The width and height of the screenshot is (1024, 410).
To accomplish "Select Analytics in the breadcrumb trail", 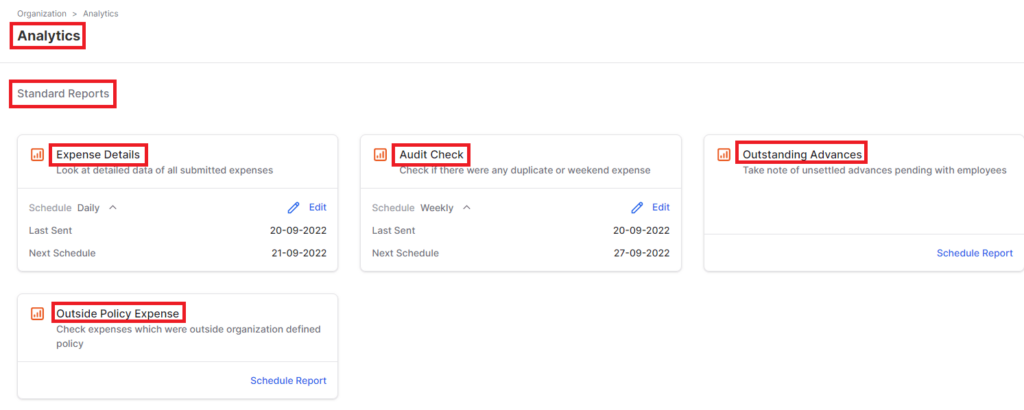I will pyautogui.click(x=101, y=14).
